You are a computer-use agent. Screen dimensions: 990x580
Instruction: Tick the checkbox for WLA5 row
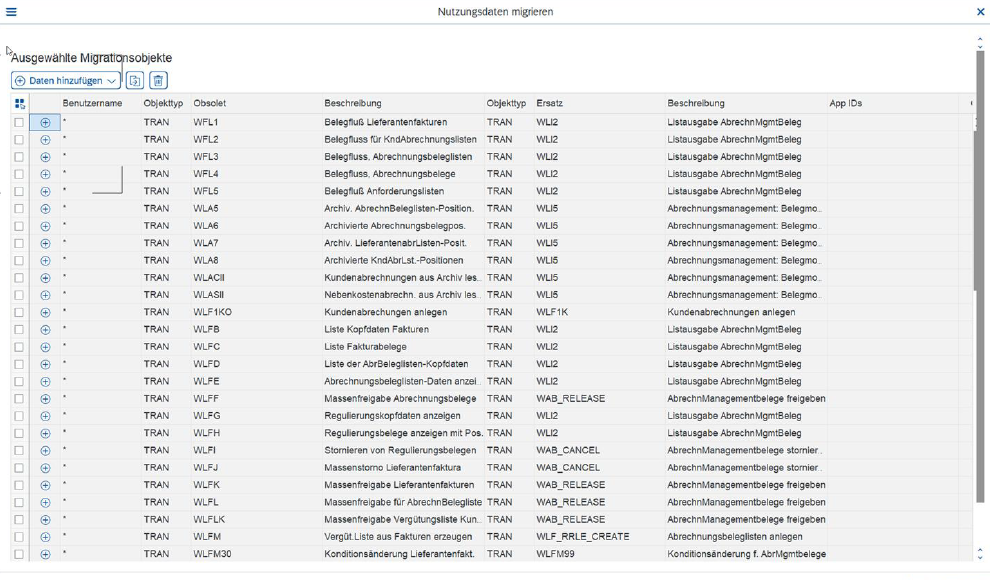[19, 209]
